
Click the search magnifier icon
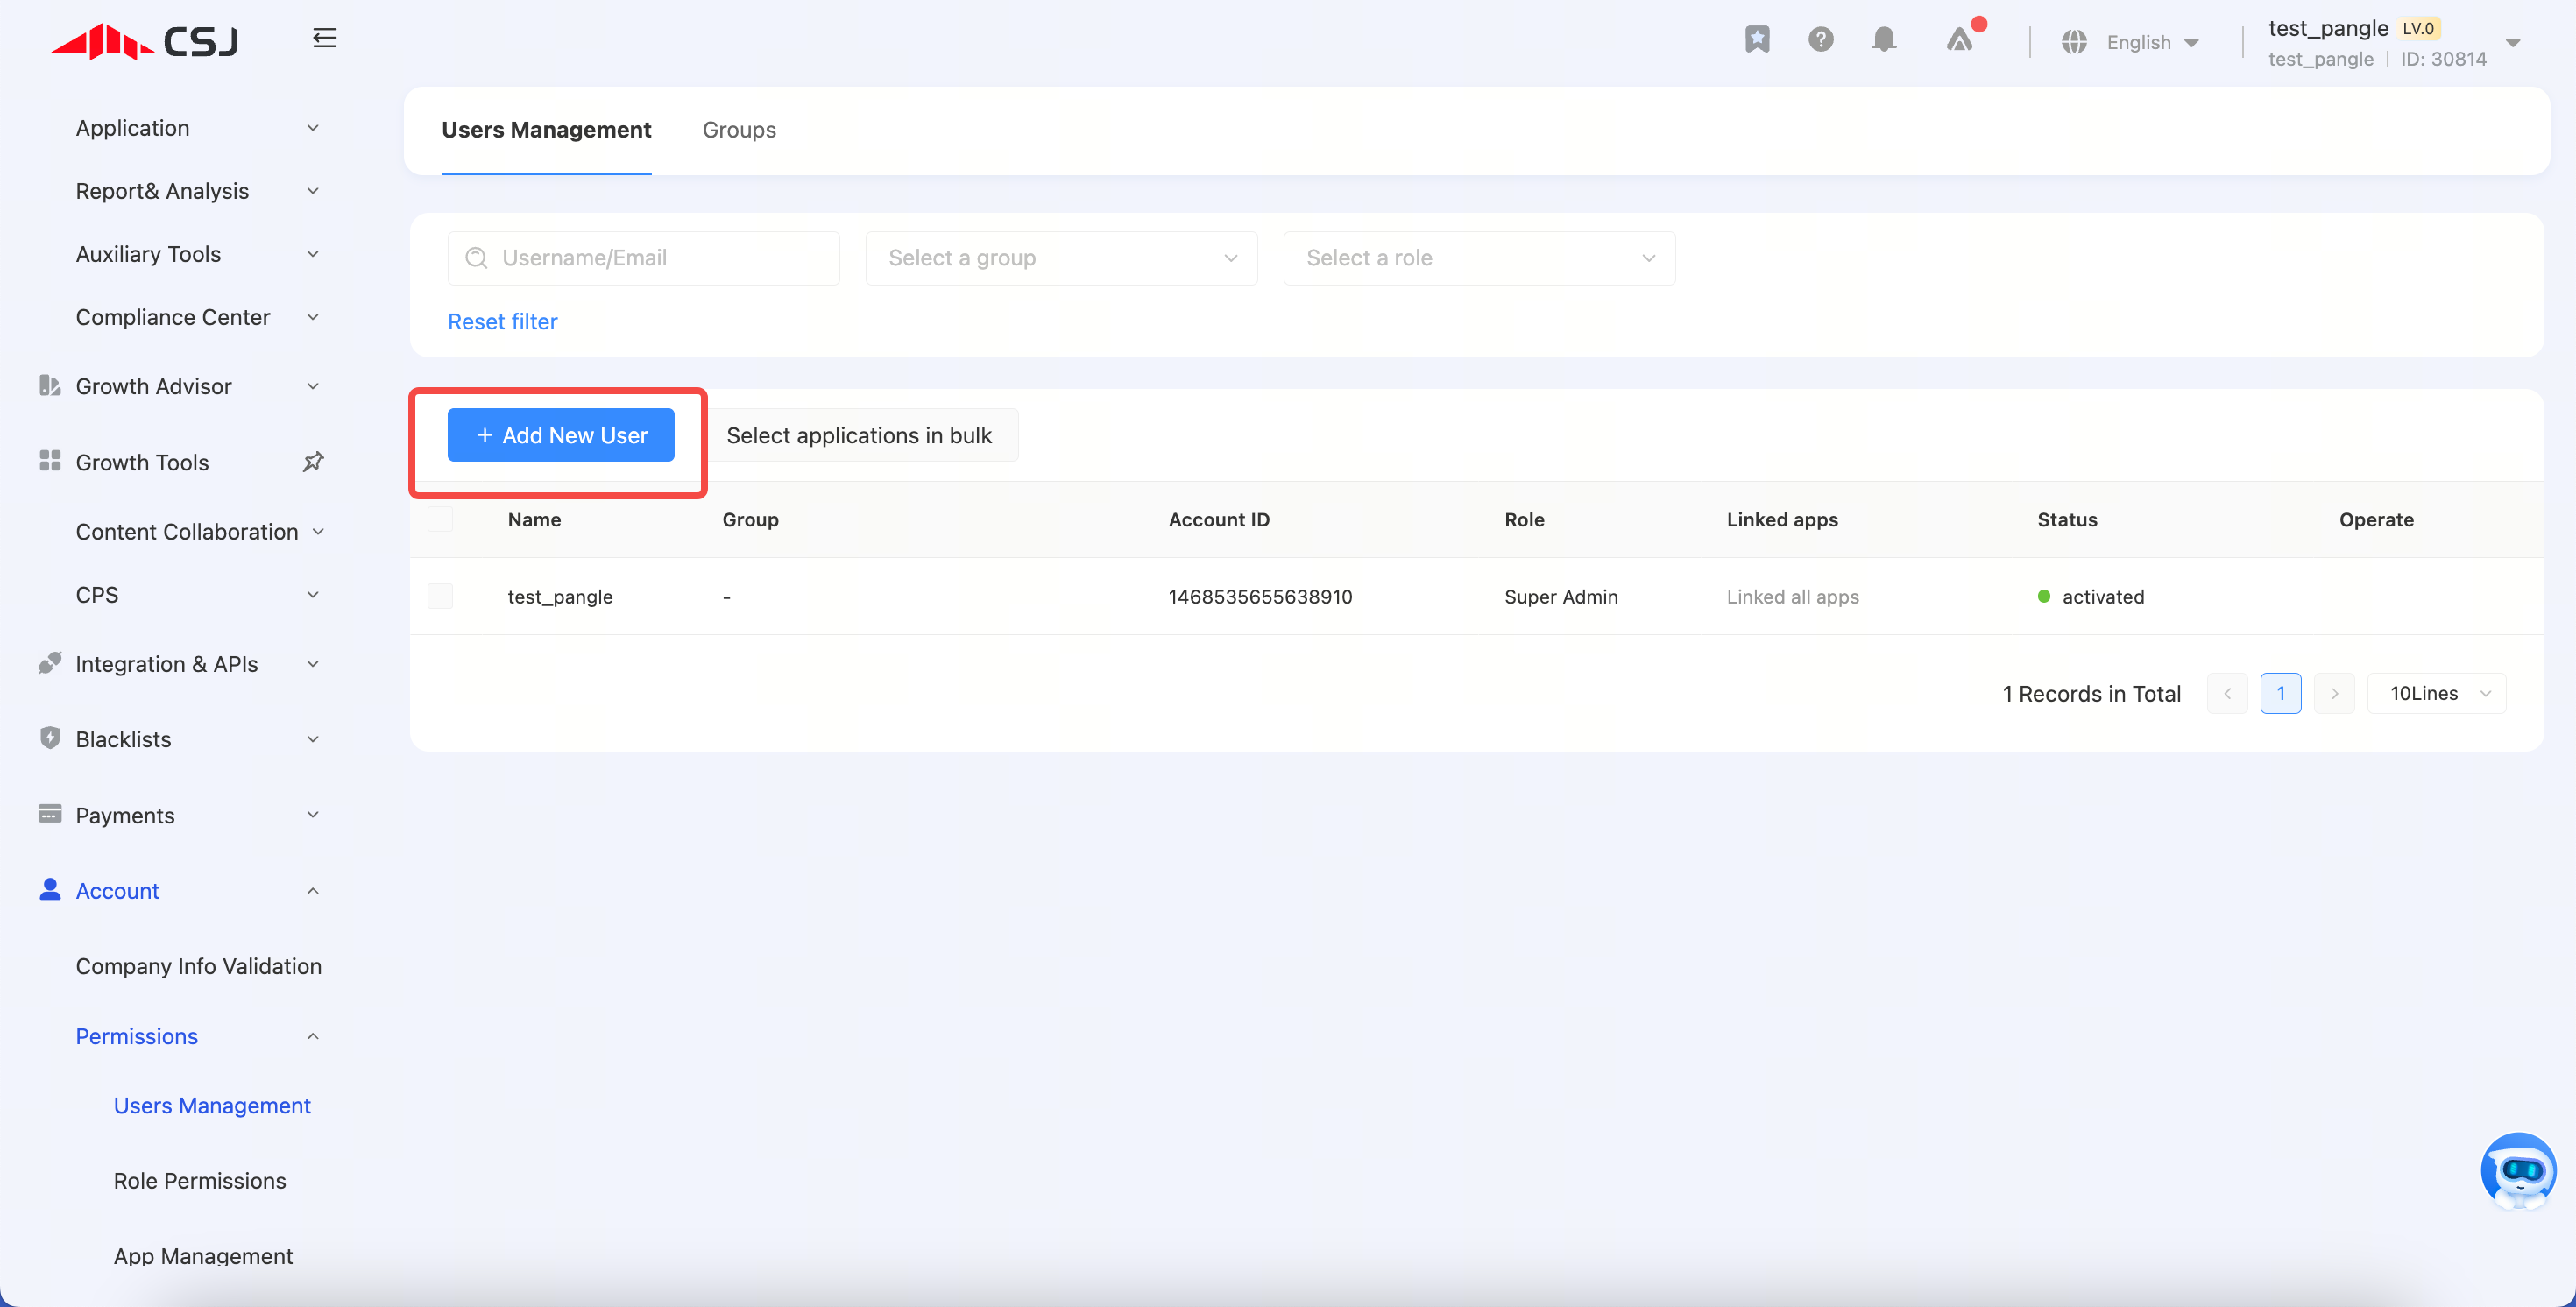pyautogui.click(x=476, y=258)
